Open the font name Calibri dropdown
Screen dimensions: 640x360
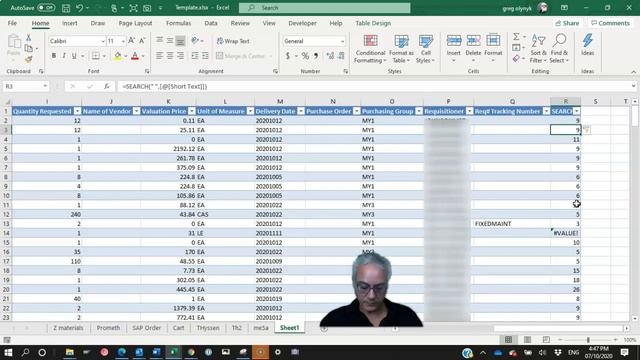point(103,41)
